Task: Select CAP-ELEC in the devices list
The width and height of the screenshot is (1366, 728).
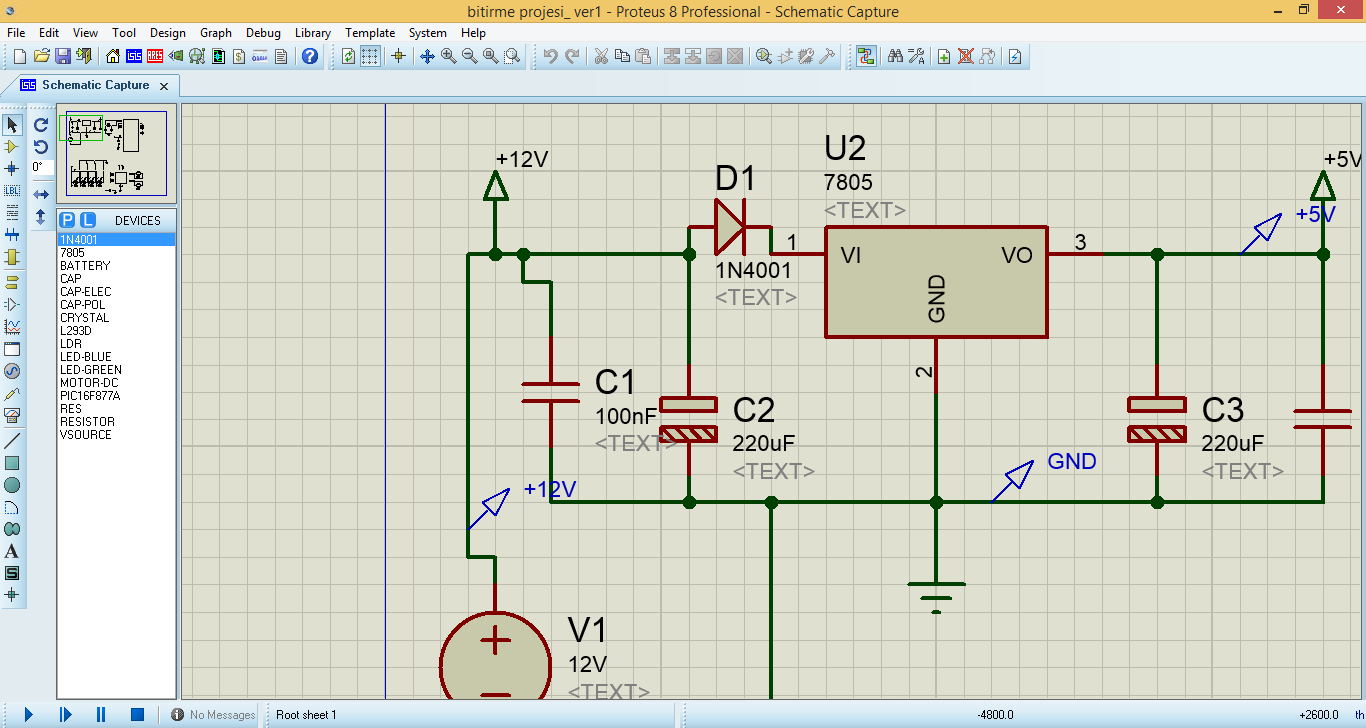Action: 116,292
